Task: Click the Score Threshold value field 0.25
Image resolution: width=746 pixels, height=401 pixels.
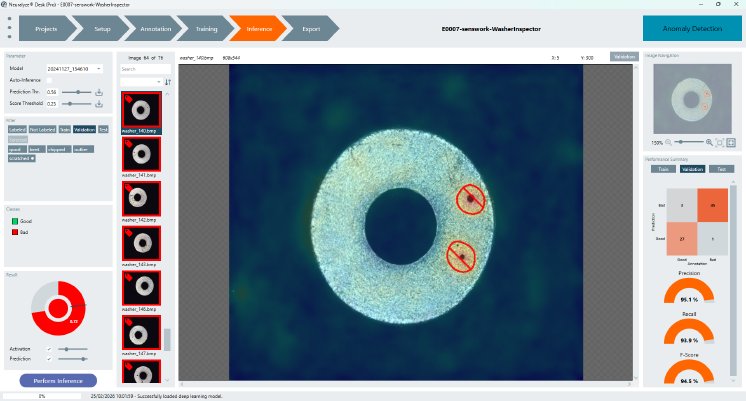Action: pos(52,103)
